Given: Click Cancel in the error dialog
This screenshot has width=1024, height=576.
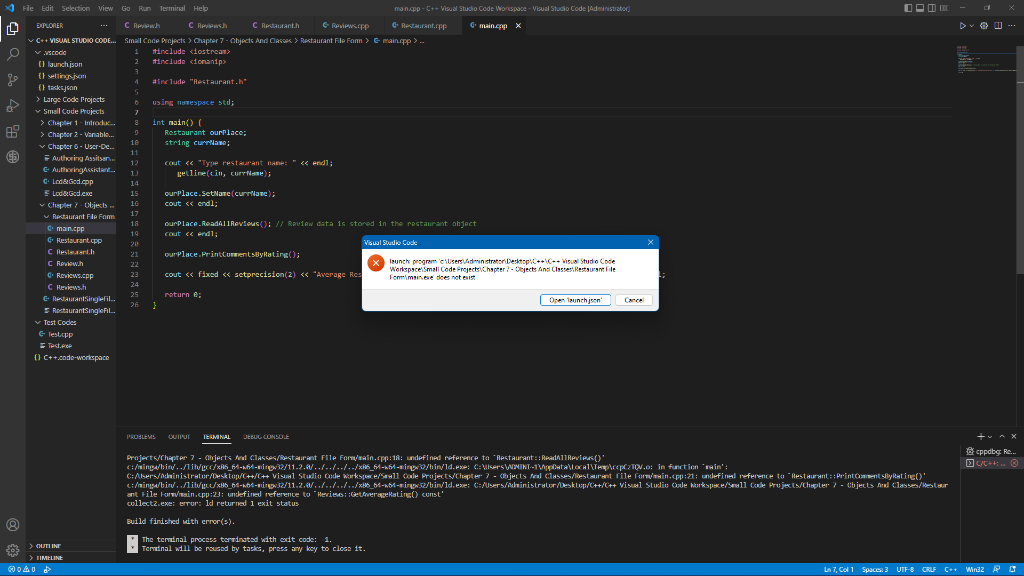Looking at the screenshot, I should 633,300.
